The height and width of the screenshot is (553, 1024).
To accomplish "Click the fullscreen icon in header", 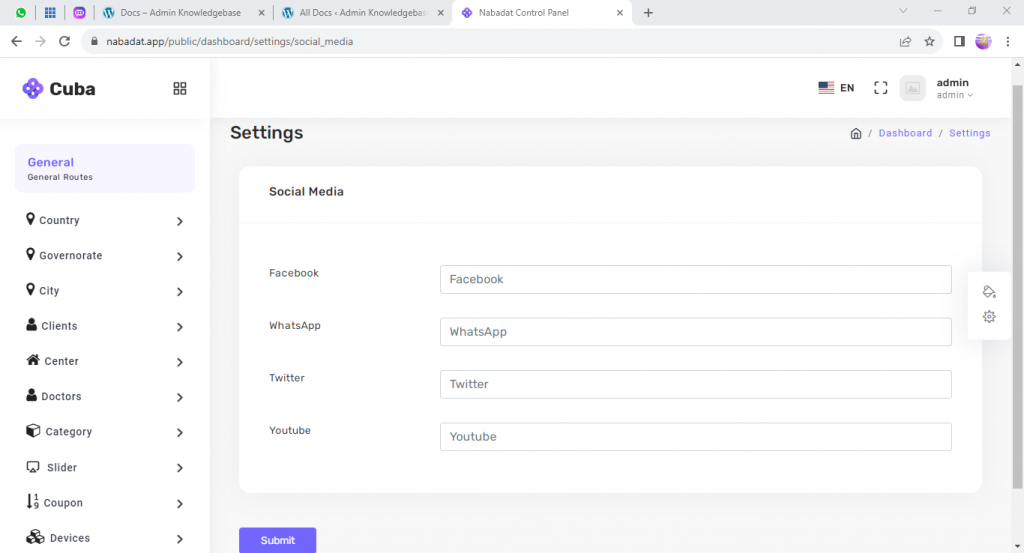I will click(880, 88).
